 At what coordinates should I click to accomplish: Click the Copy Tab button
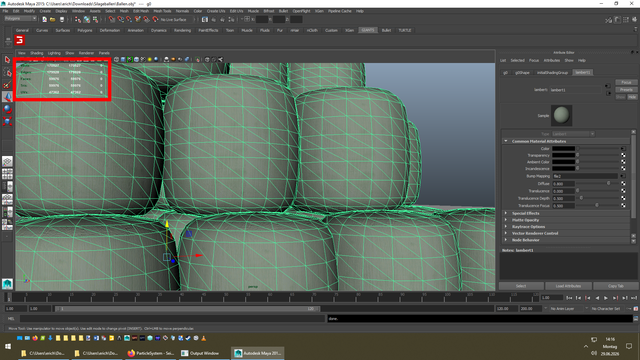tap(616, 286)
